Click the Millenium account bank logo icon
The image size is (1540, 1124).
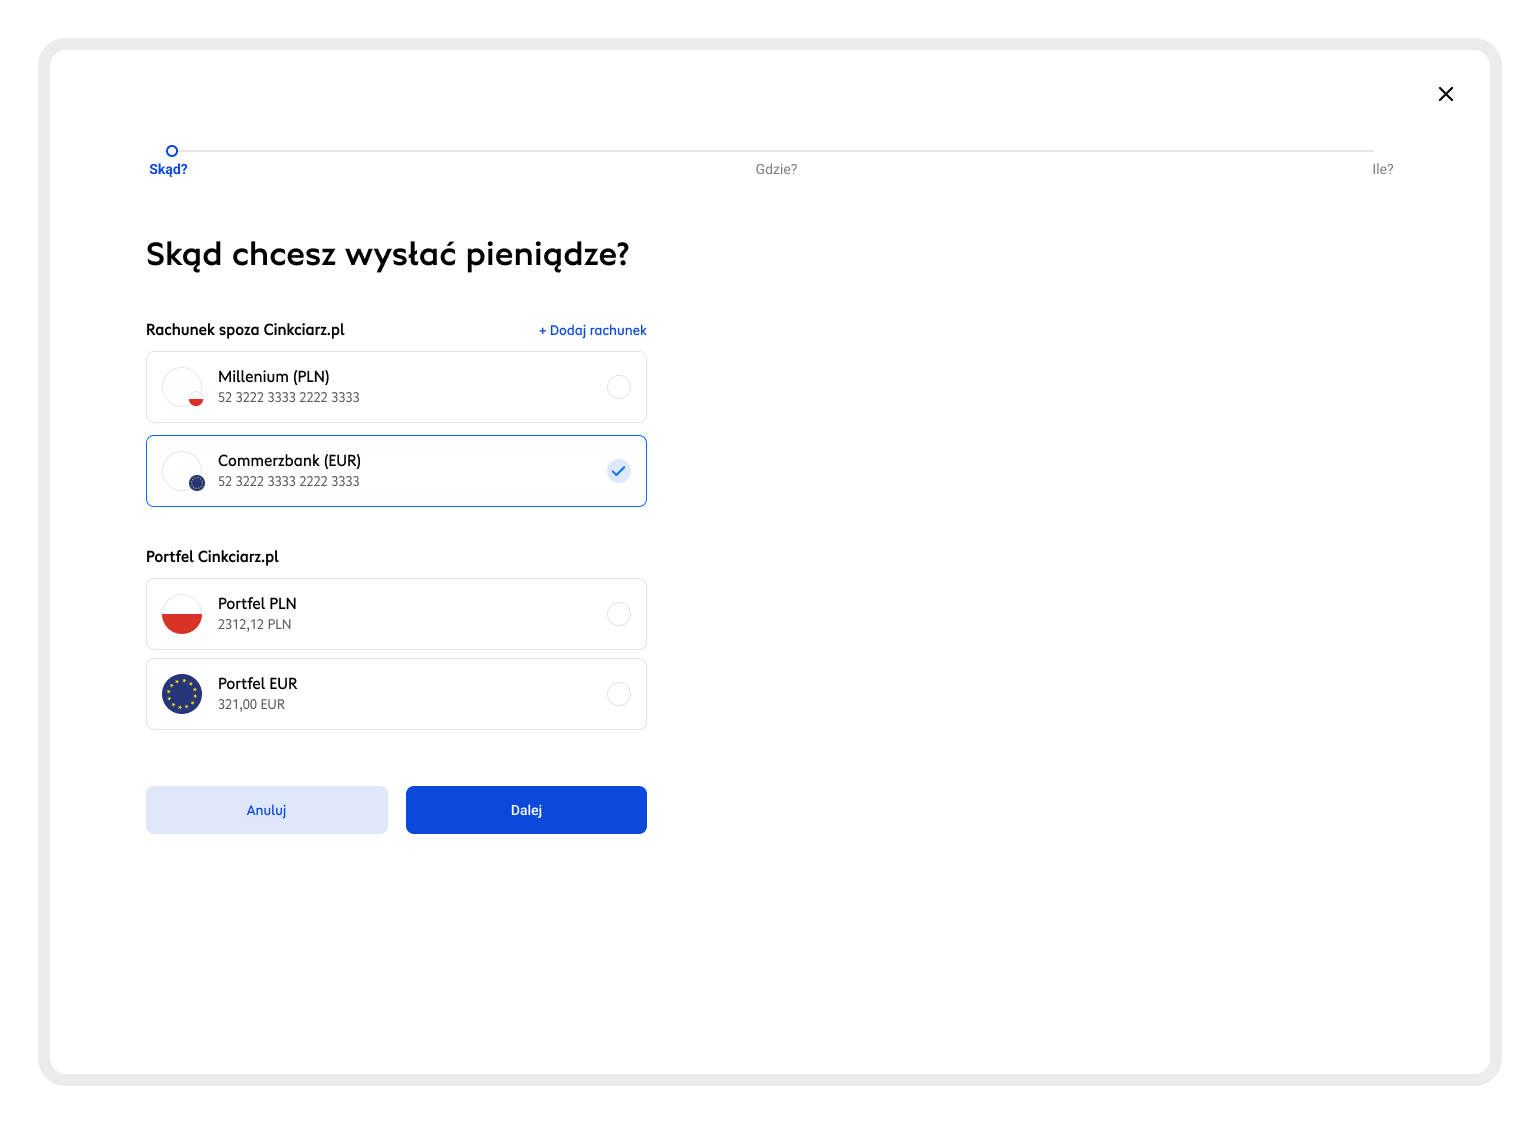(x=182, y=387)
